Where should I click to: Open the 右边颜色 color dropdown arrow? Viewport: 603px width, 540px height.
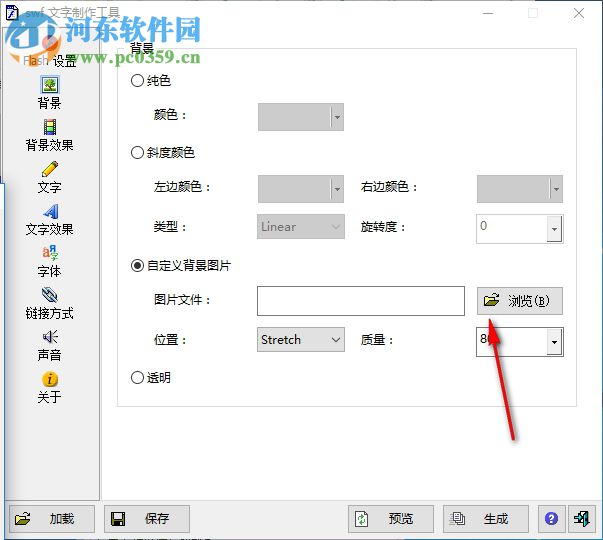coord(556,189)
